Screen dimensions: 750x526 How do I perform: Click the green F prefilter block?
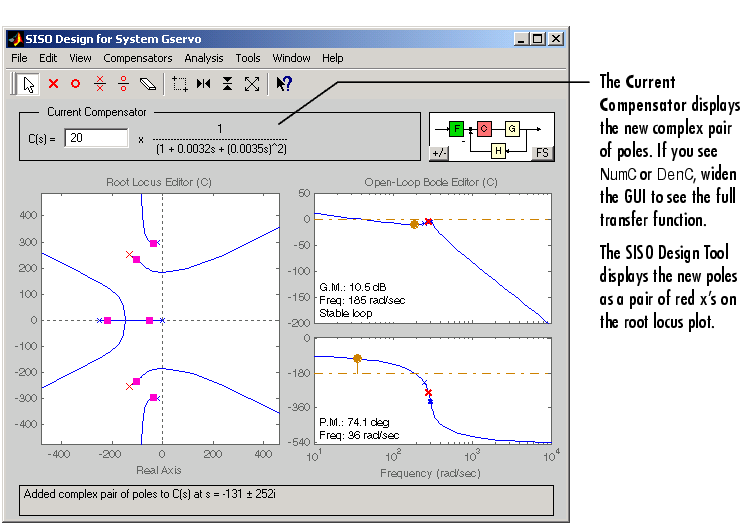coord(456,129)
